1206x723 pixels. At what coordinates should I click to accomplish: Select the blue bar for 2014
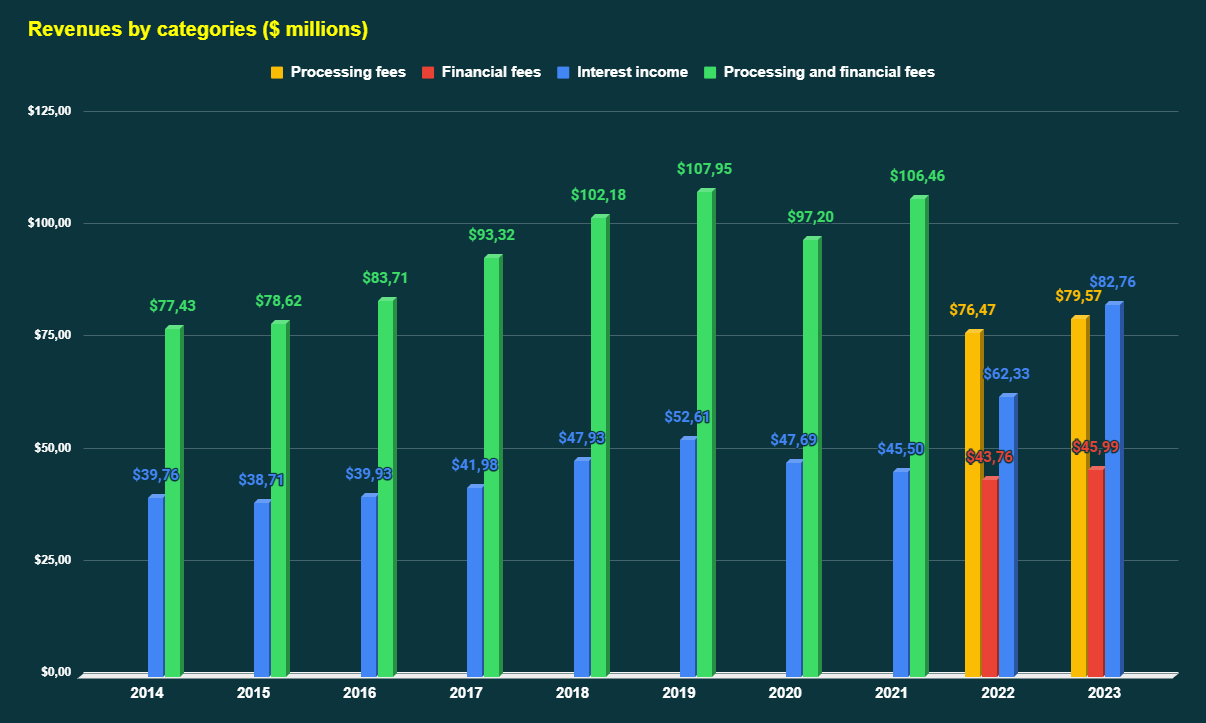pos(157,580)
